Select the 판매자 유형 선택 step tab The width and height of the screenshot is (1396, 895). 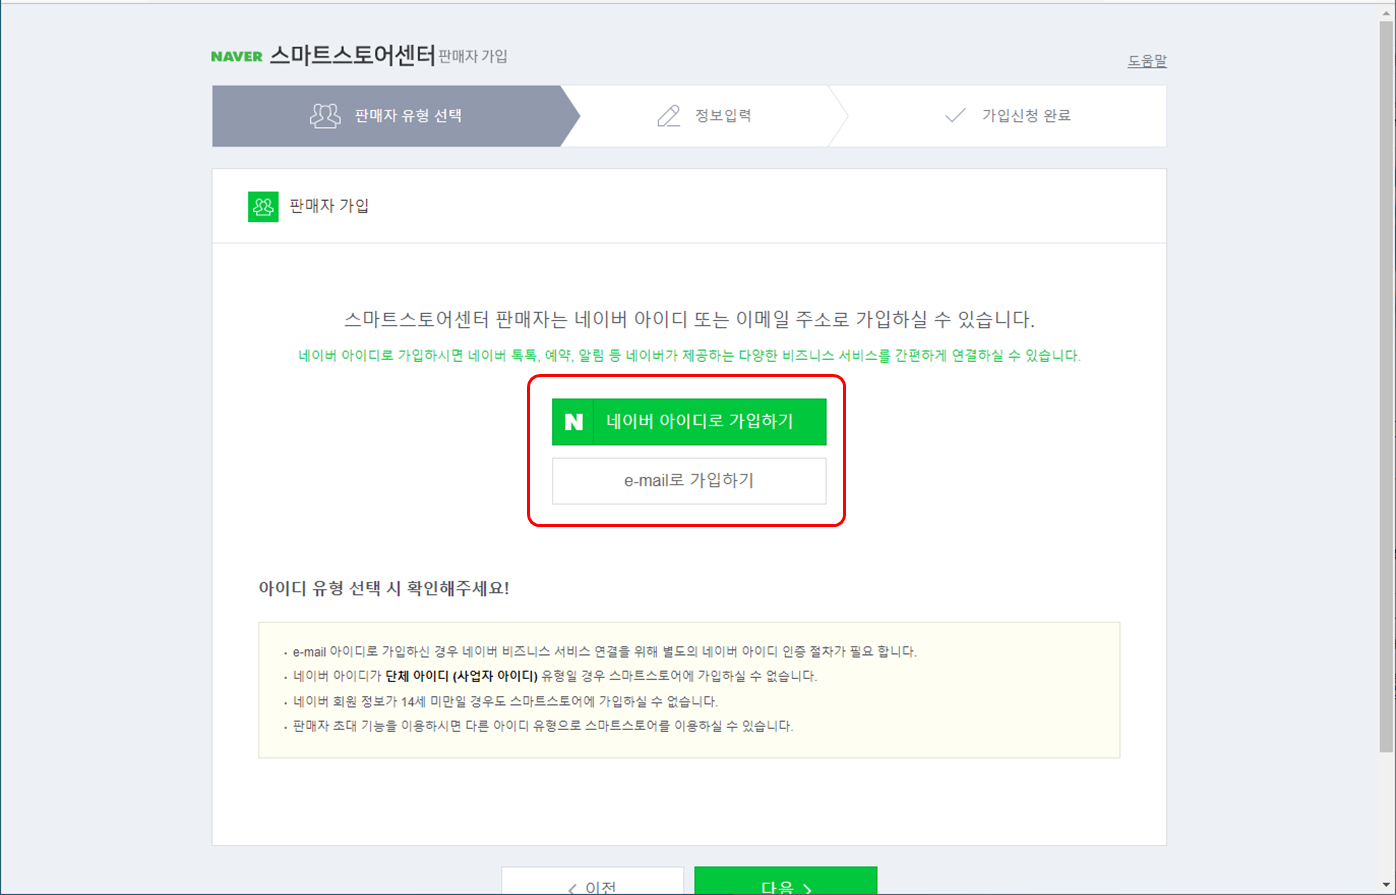point(395,116)
